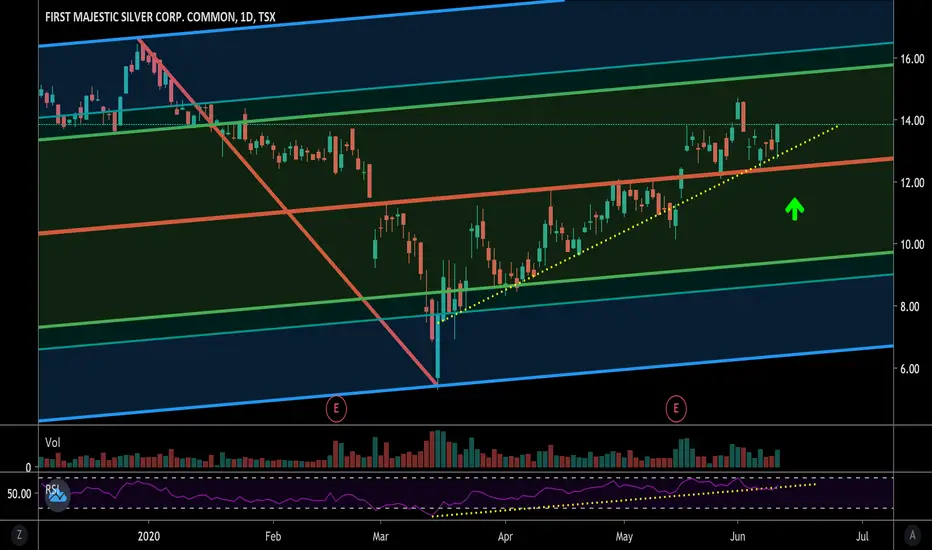This screenshot has width=932, height=550.
Task: Click the 2020 date axis label
Action: (149, 536)
